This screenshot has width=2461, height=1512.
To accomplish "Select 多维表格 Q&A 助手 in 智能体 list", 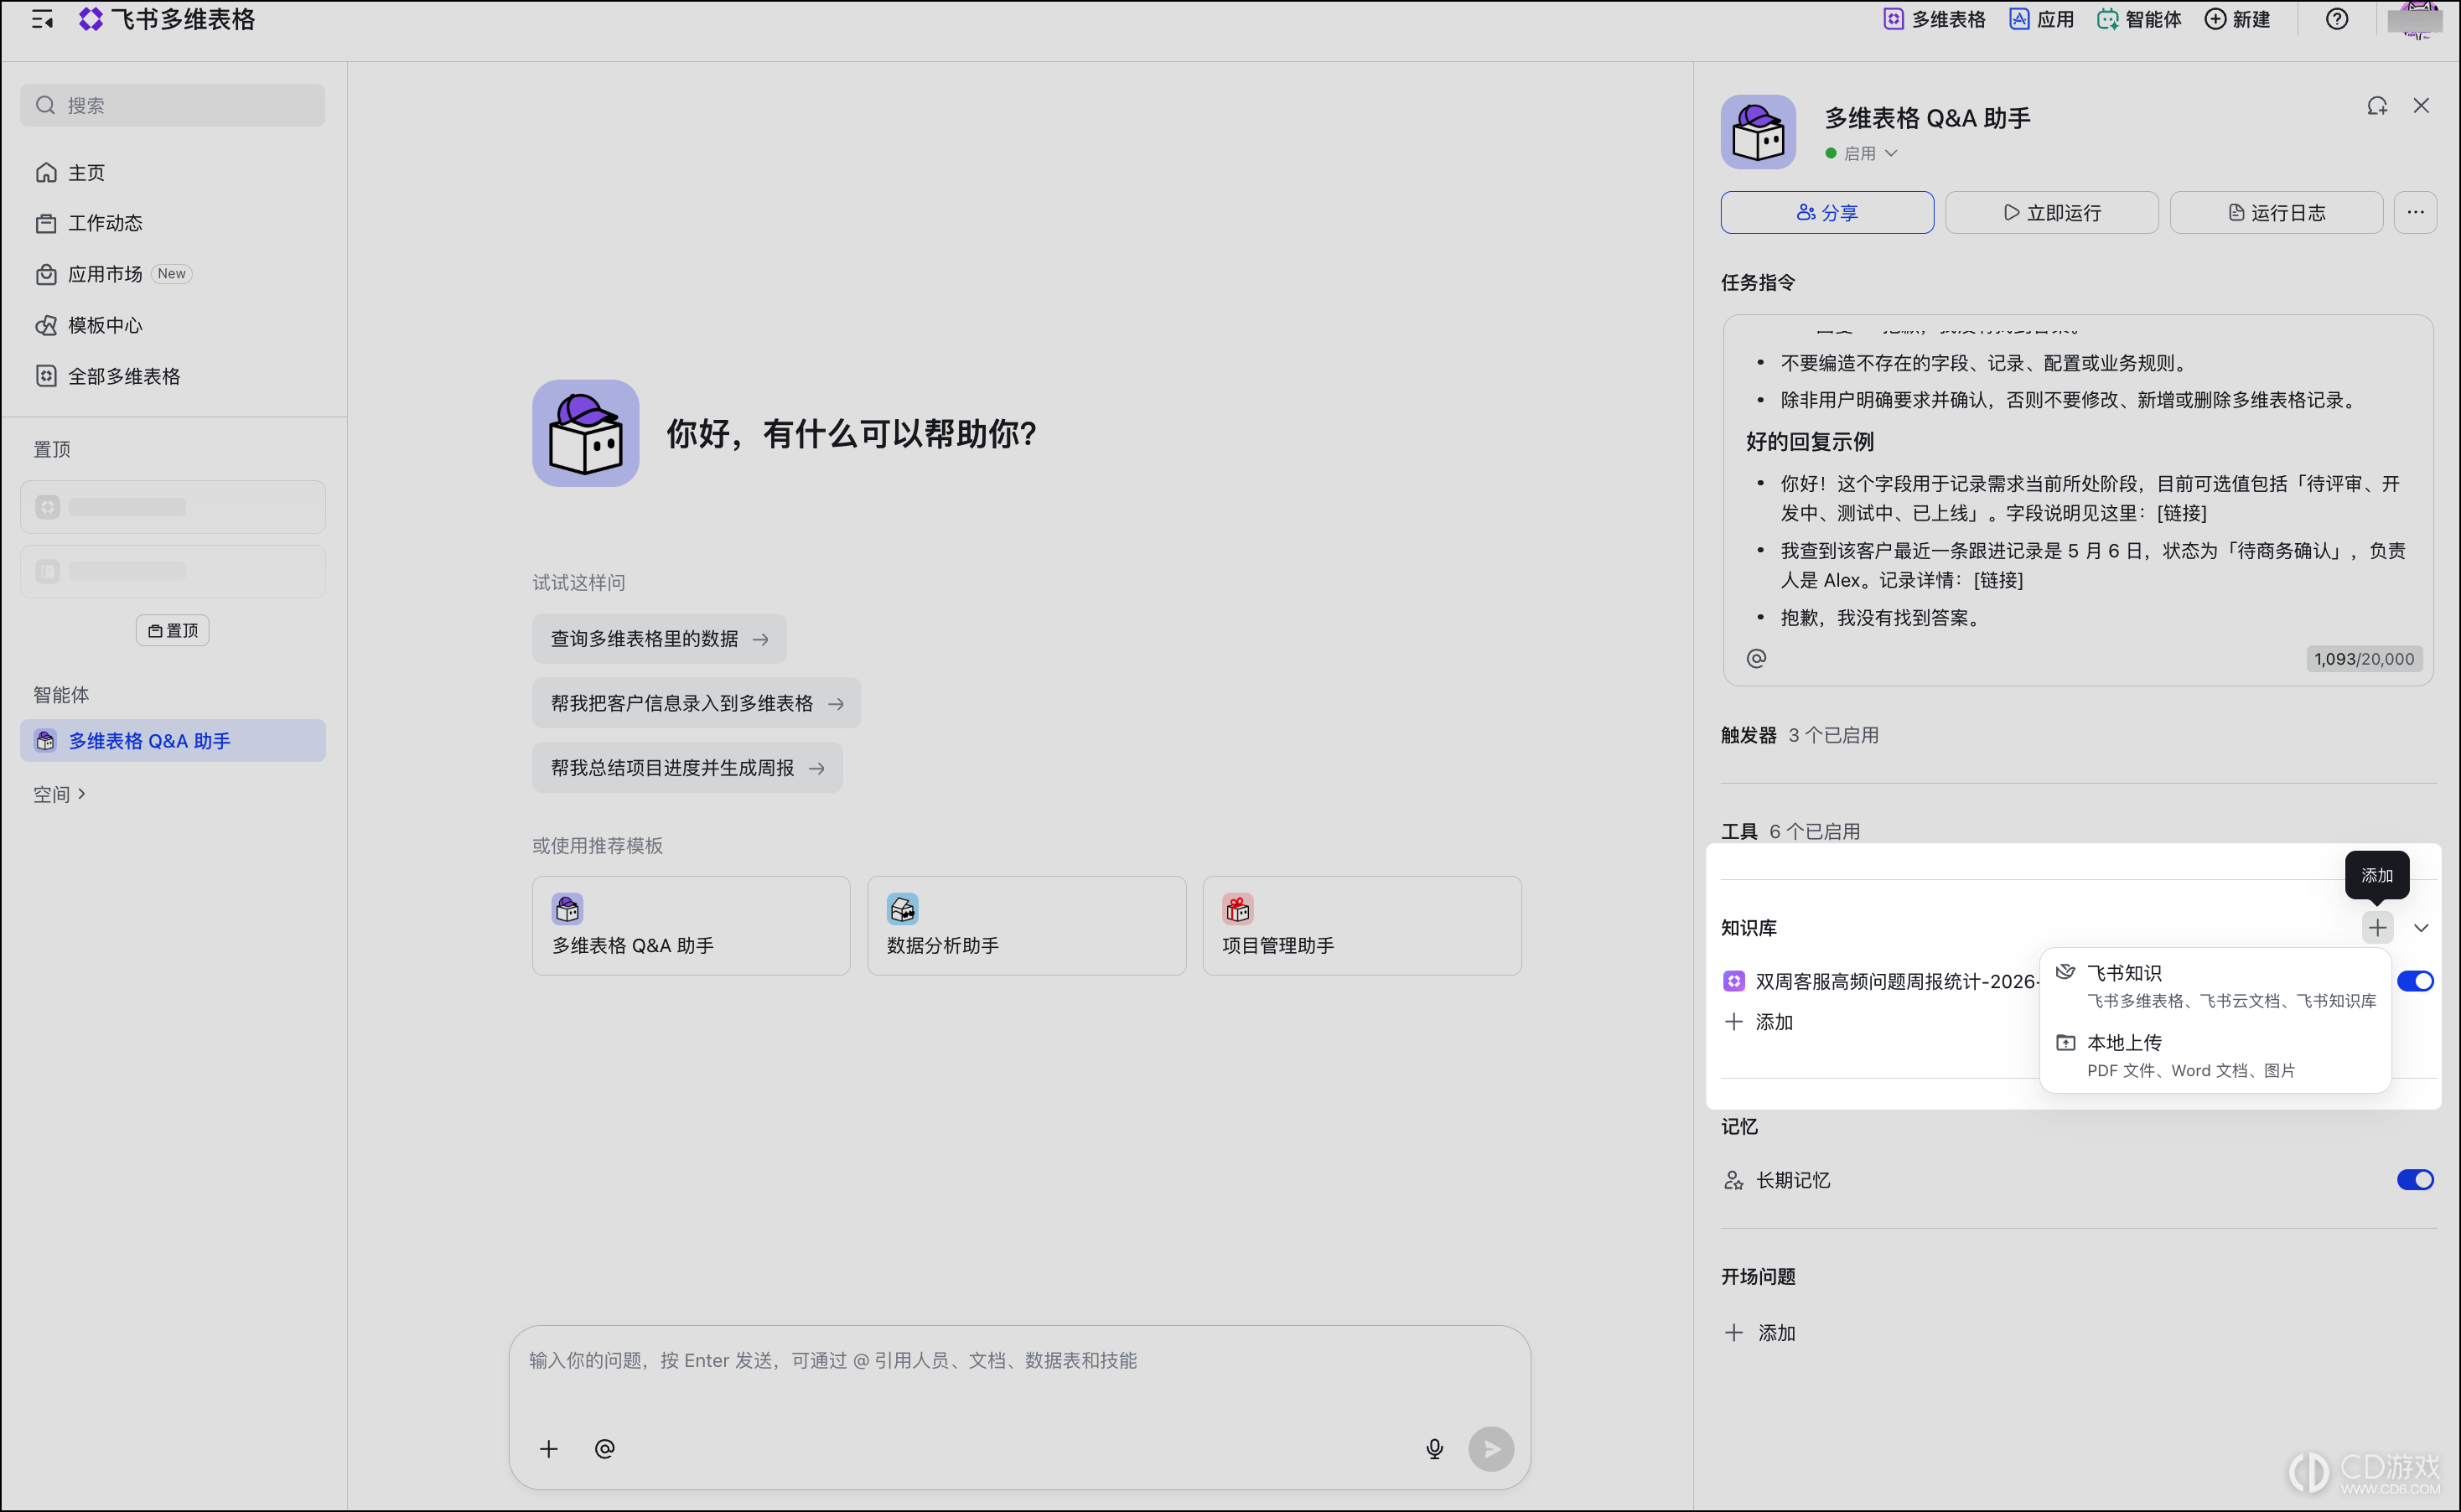I will pyautogui.click(x=173, y=741).
